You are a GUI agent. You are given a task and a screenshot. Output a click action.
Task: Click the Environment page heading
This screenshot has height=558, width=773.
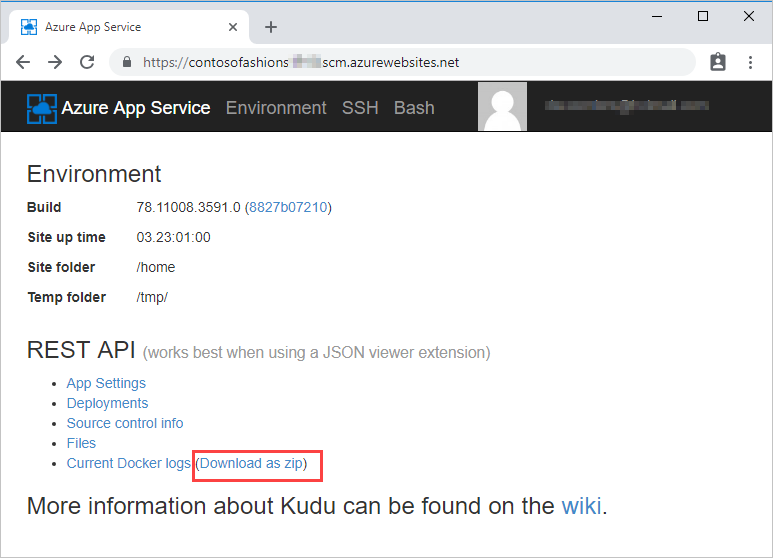coord(94,174)
